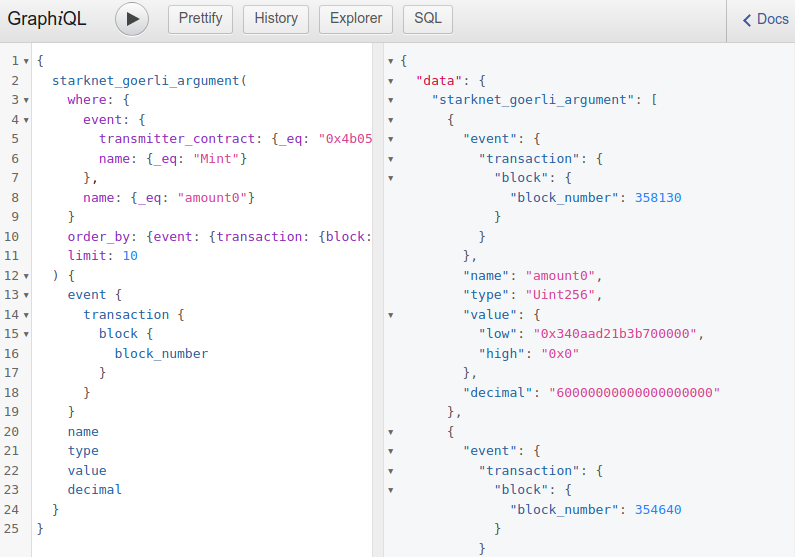Click the "Mint" string in the query
Viewport: 795px width, 557px height.
click(216, 159)
